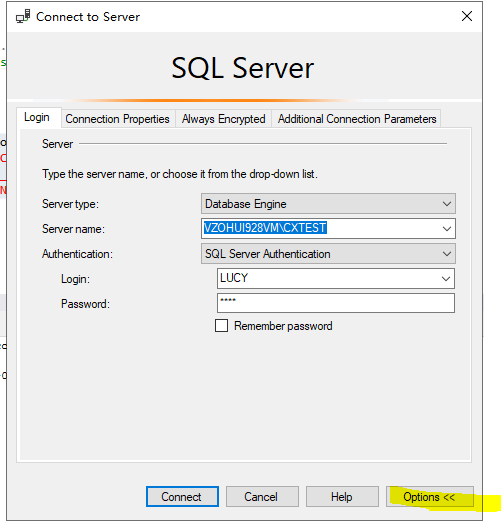Viewport: 501px width, 529px height.
Task: Close the Connect to Server dialog
Action: (x=467, y=16)
